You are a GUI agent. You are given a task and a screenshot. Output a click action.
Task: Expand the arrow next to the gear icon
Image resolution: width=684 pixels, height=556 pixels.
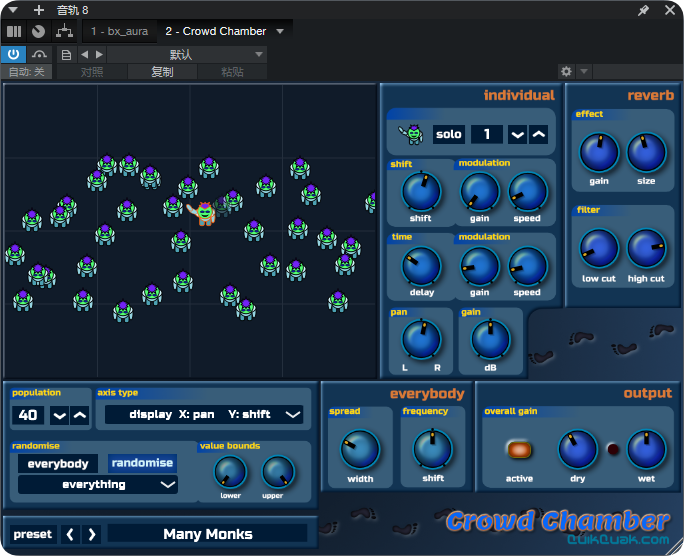coord(584,71)
